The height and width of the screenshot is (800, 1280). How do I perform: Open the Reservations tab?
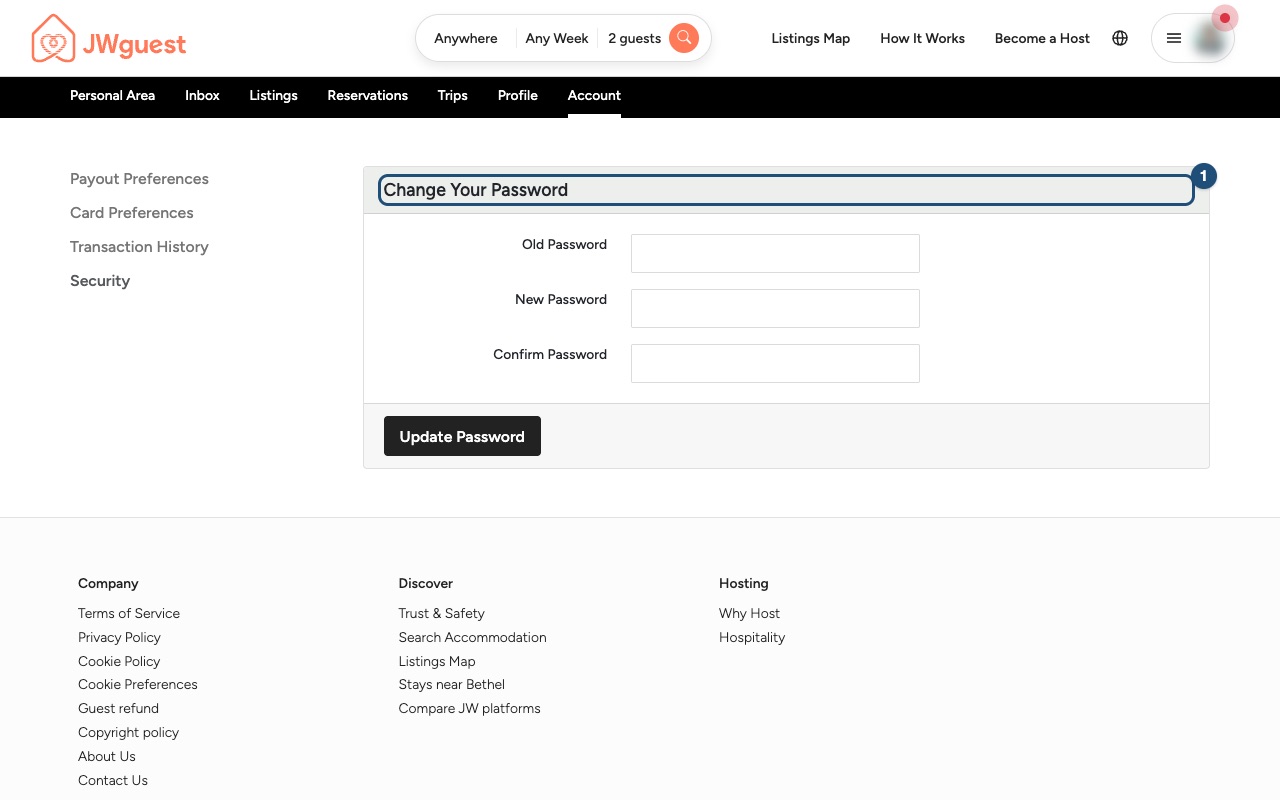(368, 96)
